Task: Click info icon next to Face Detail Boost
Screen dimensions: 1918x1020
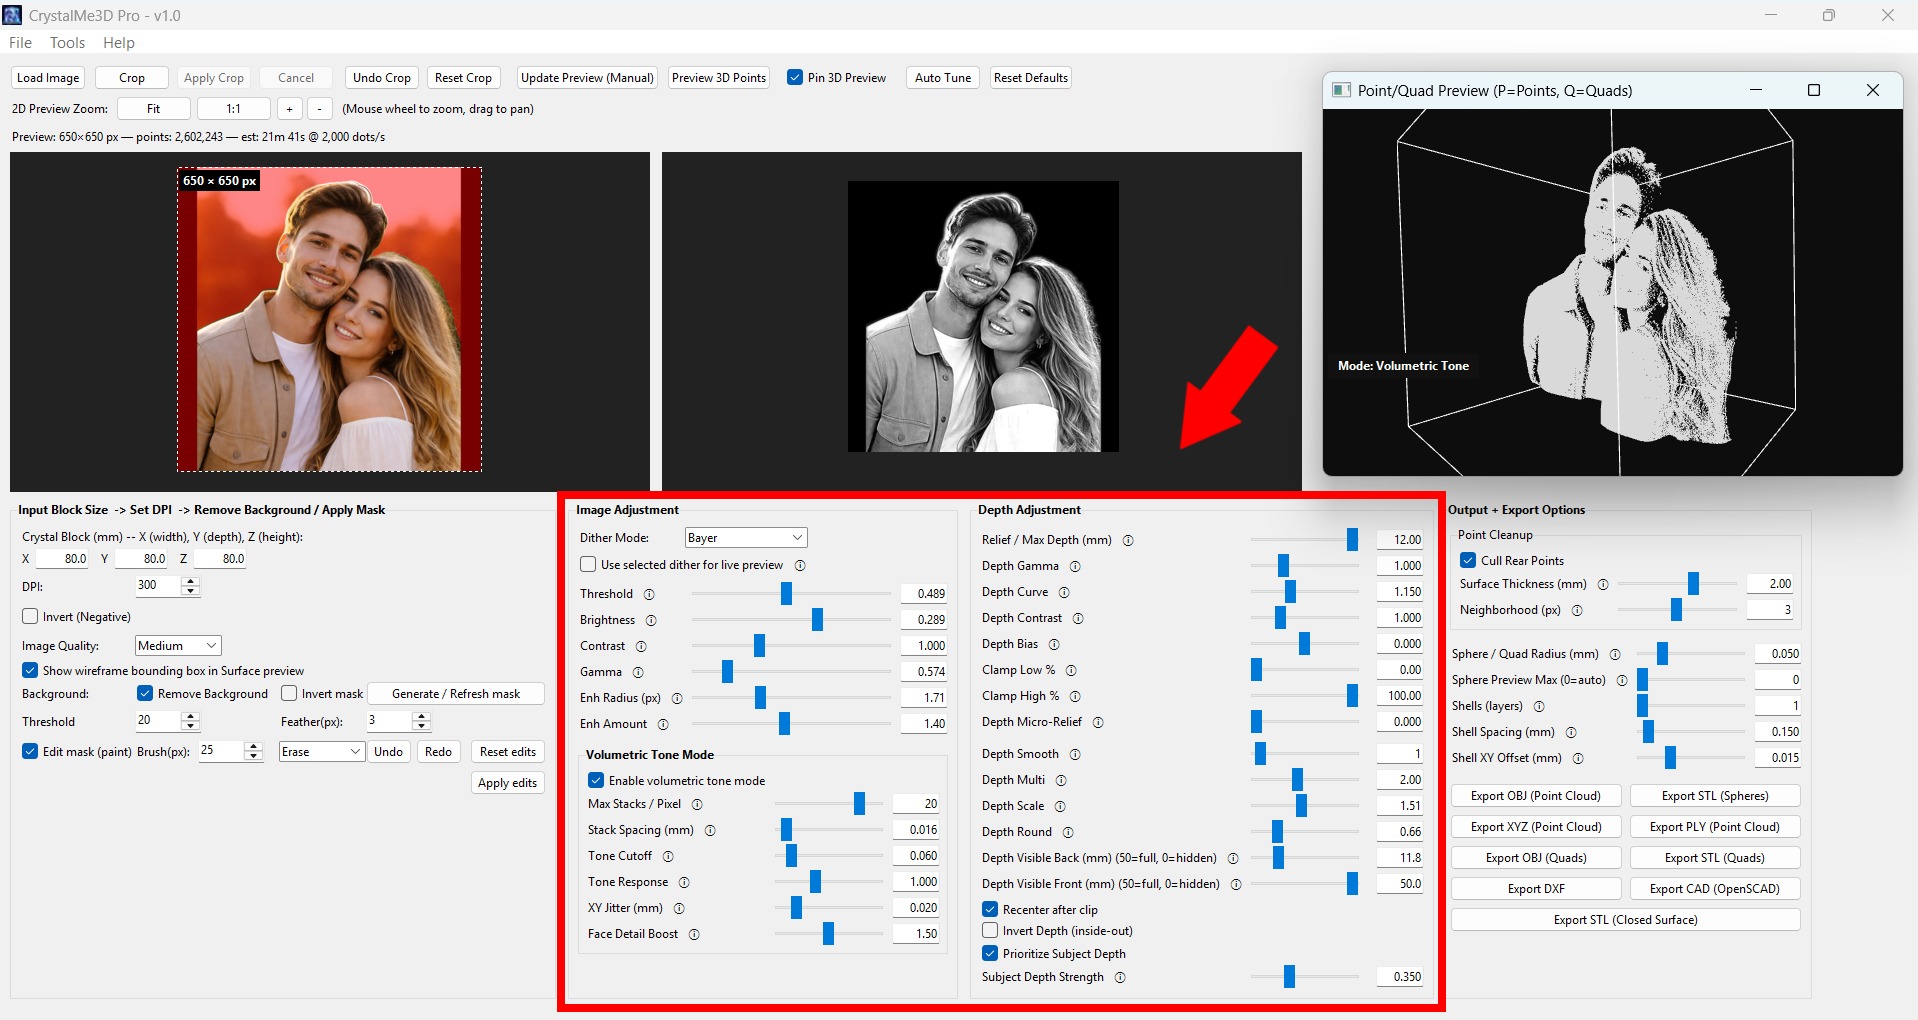Action: (694, 934)
